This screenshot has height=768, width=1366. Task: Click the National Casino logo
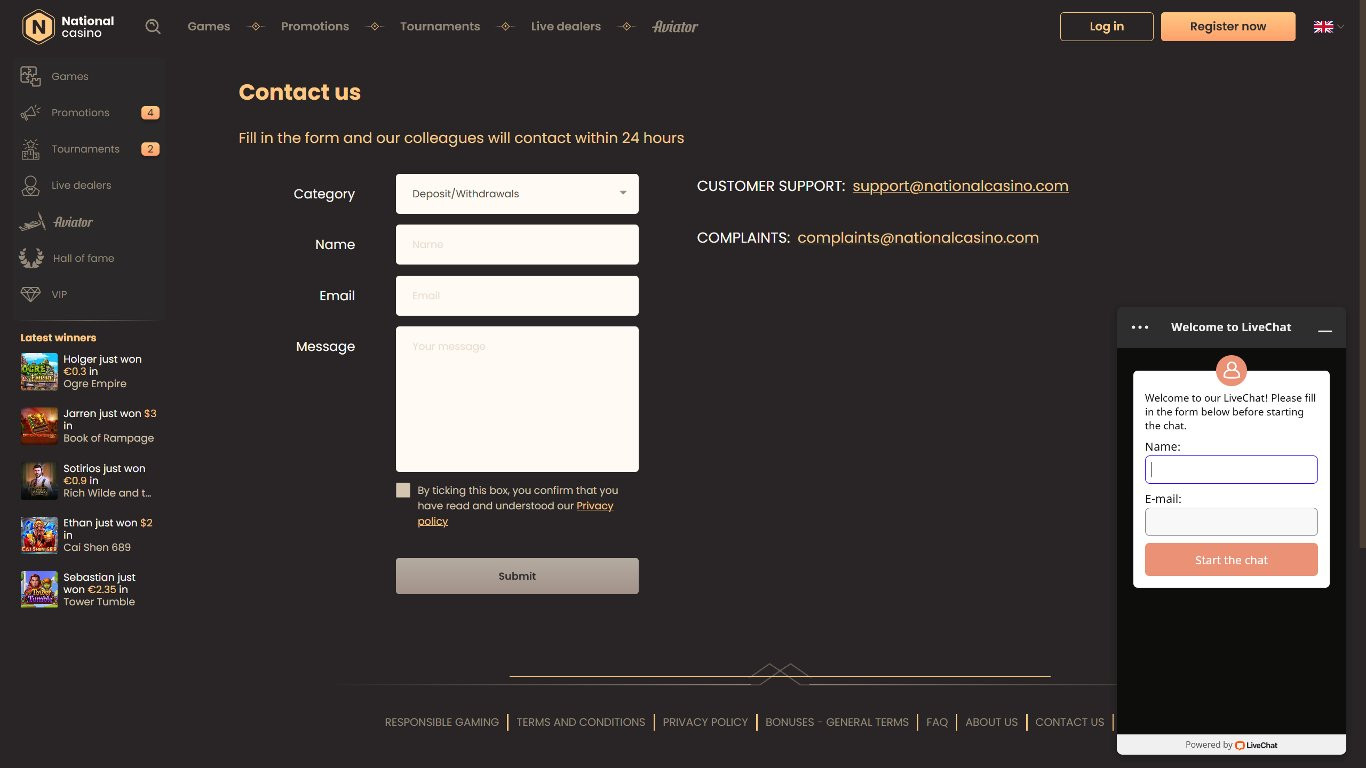coord(68,27)
